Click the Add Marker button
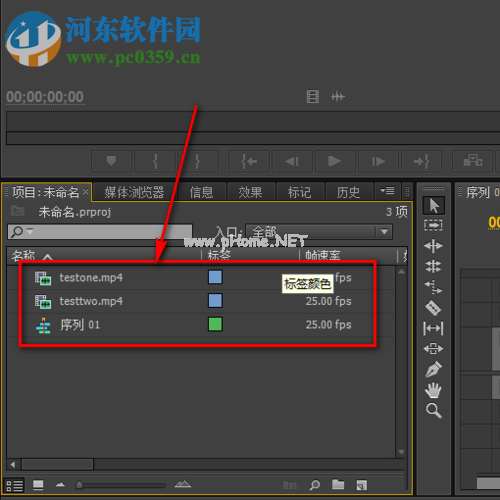 click(111, 161)
